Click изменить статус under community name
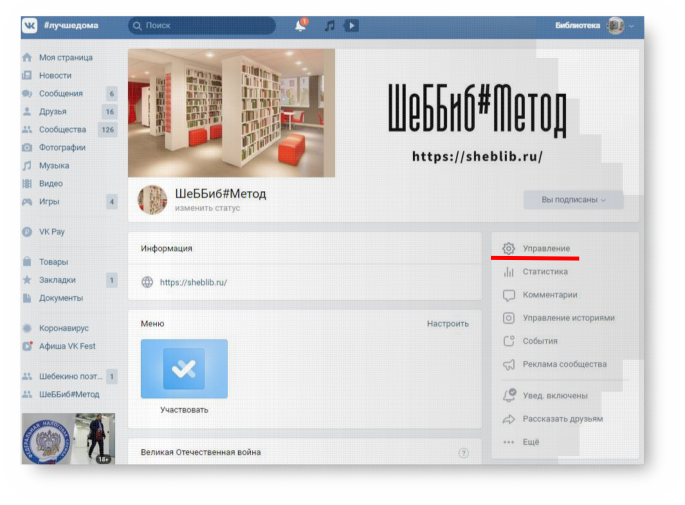Image resolution: width=685 pixels, height=505 pixels. coord(208,208)
